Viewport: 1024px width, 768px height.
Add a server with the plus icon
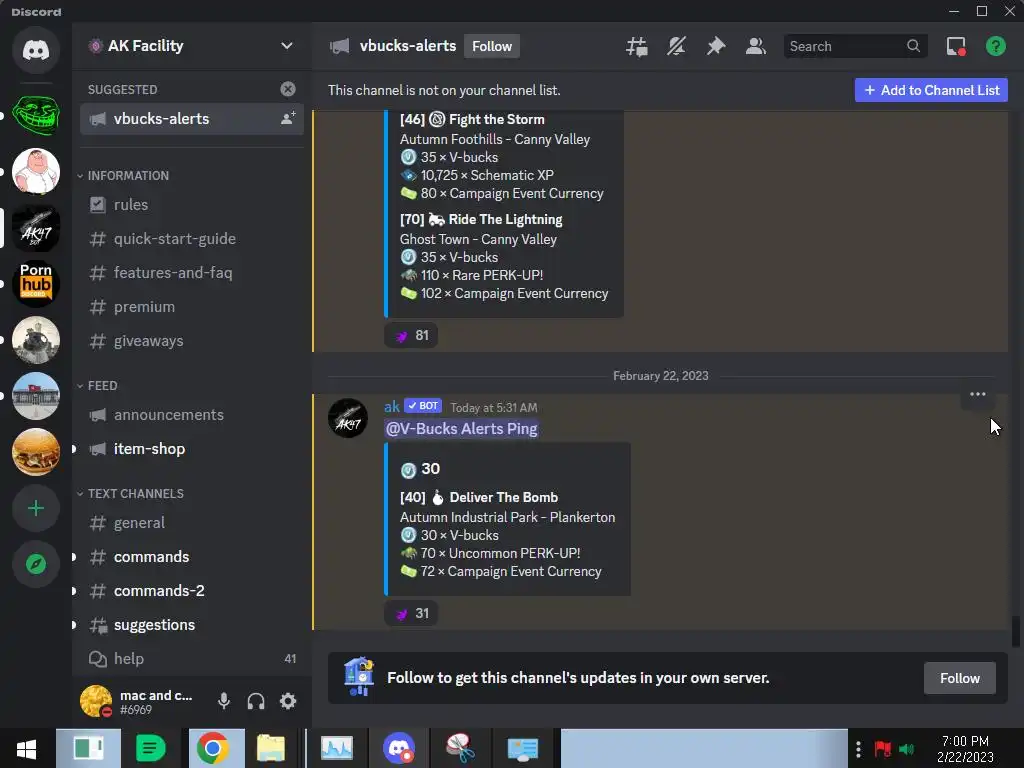36,508
